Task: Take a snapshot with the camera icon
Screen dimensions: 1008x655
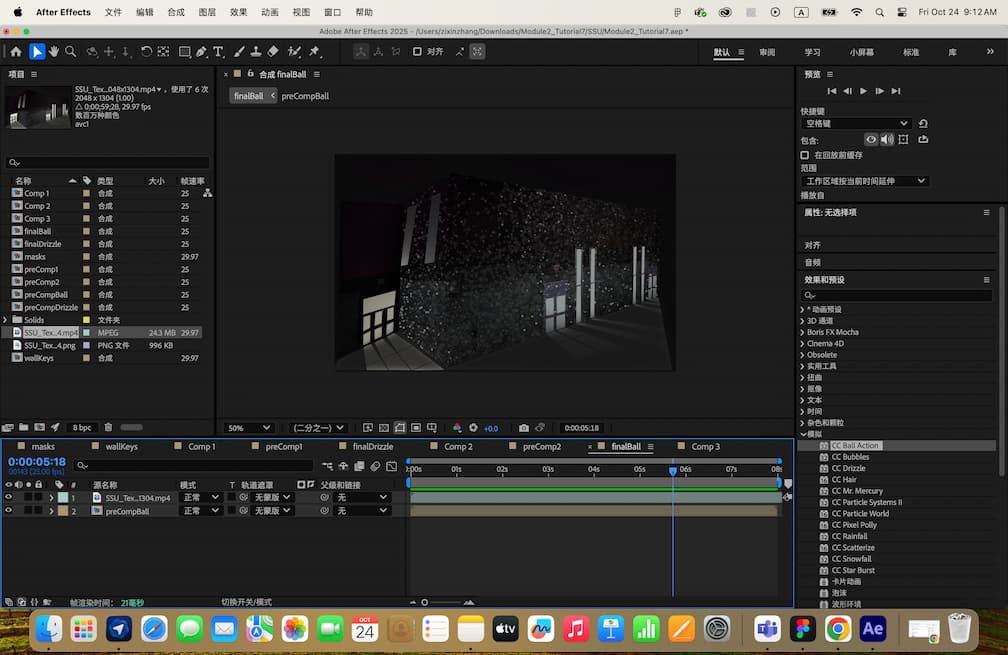Action: coord(523,427)
